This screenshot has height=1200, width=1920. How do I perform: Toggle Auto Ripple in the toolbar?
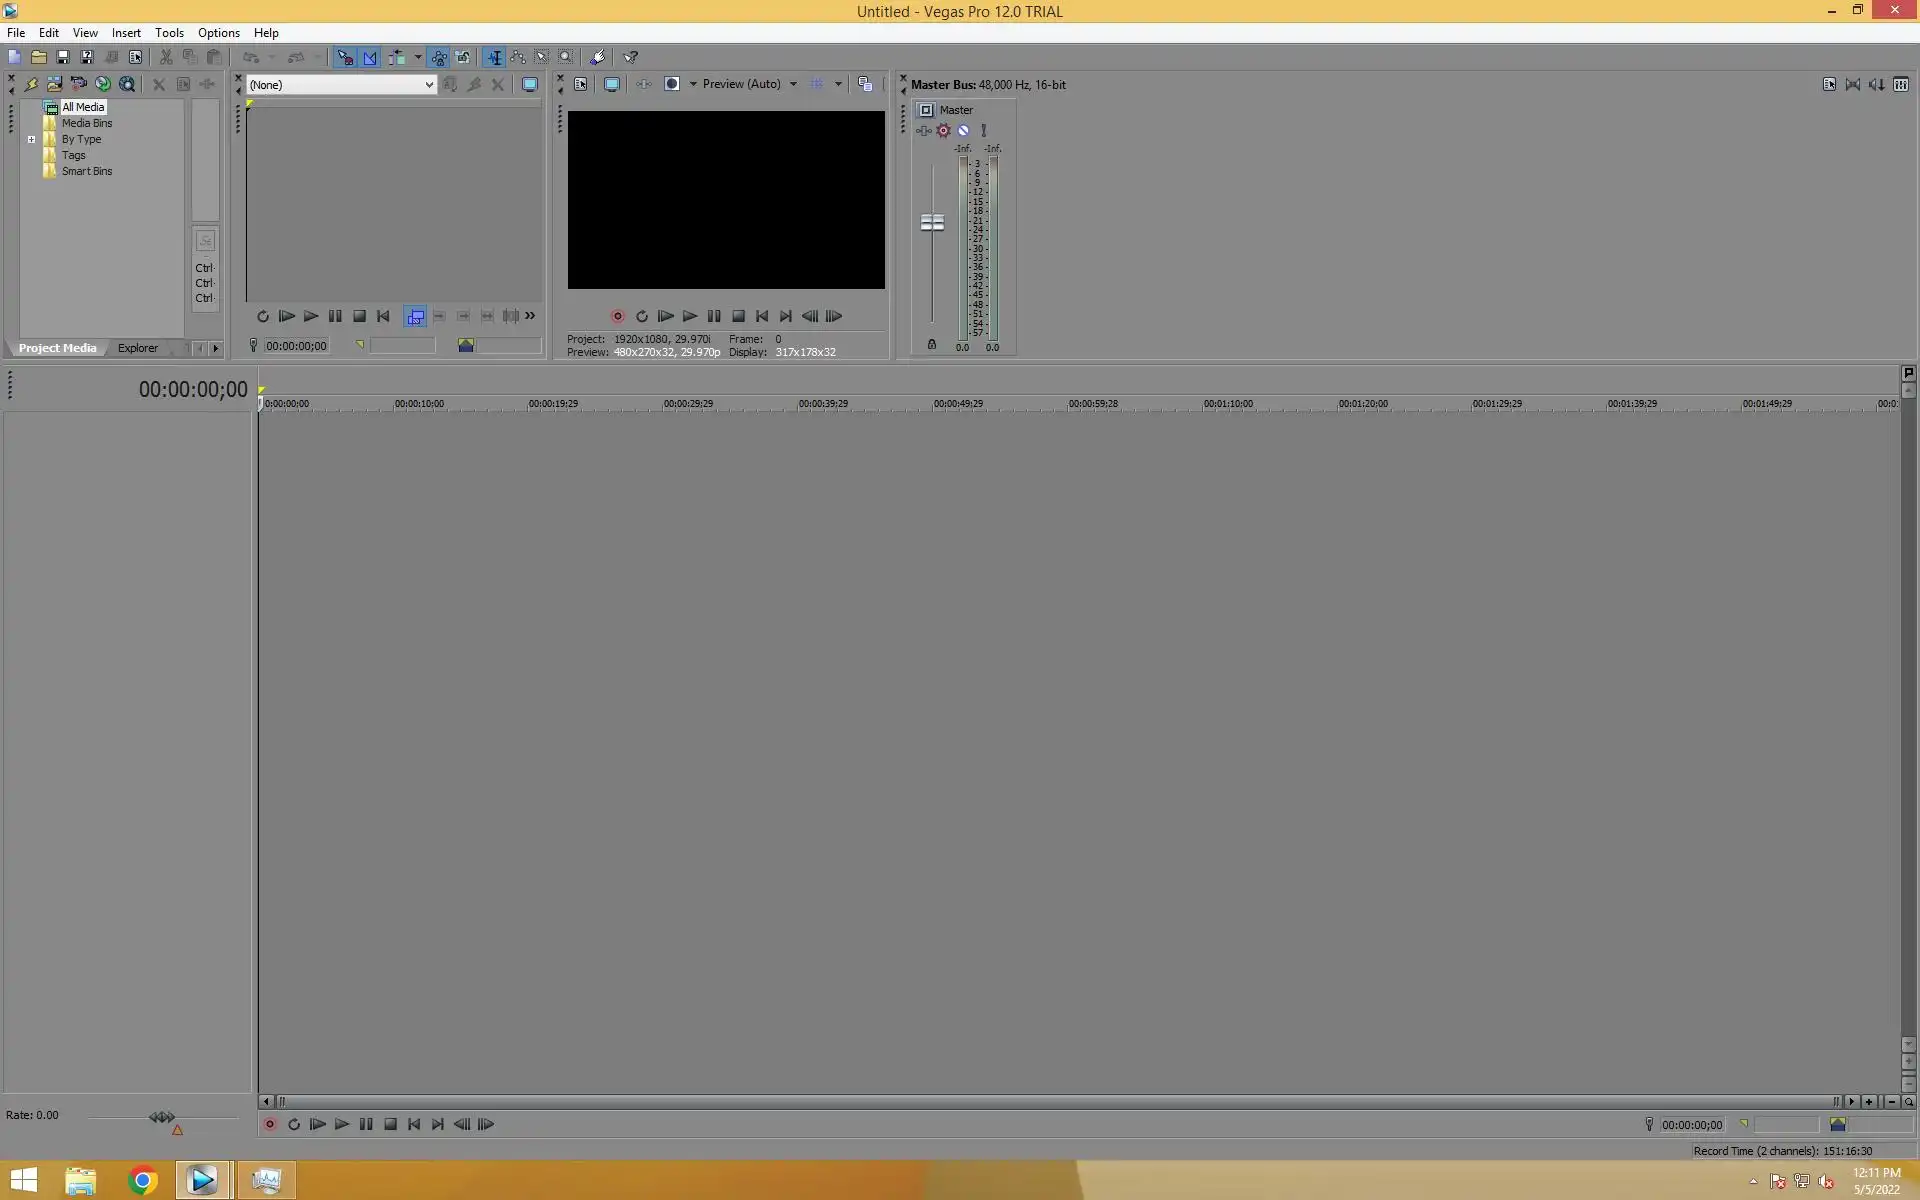pyautogui.click(x=398, y=57)
